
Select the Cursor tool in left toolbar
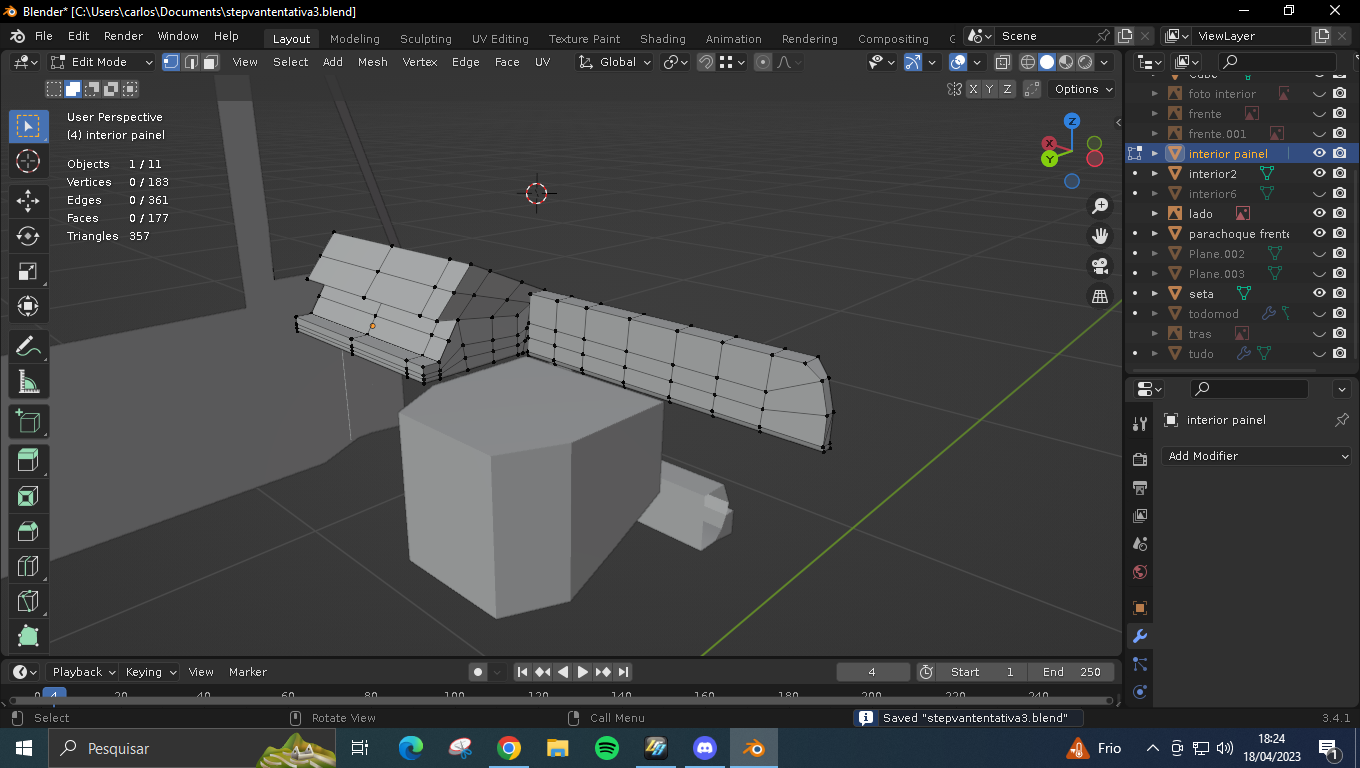pyautogui.click(x=28, y=161)
